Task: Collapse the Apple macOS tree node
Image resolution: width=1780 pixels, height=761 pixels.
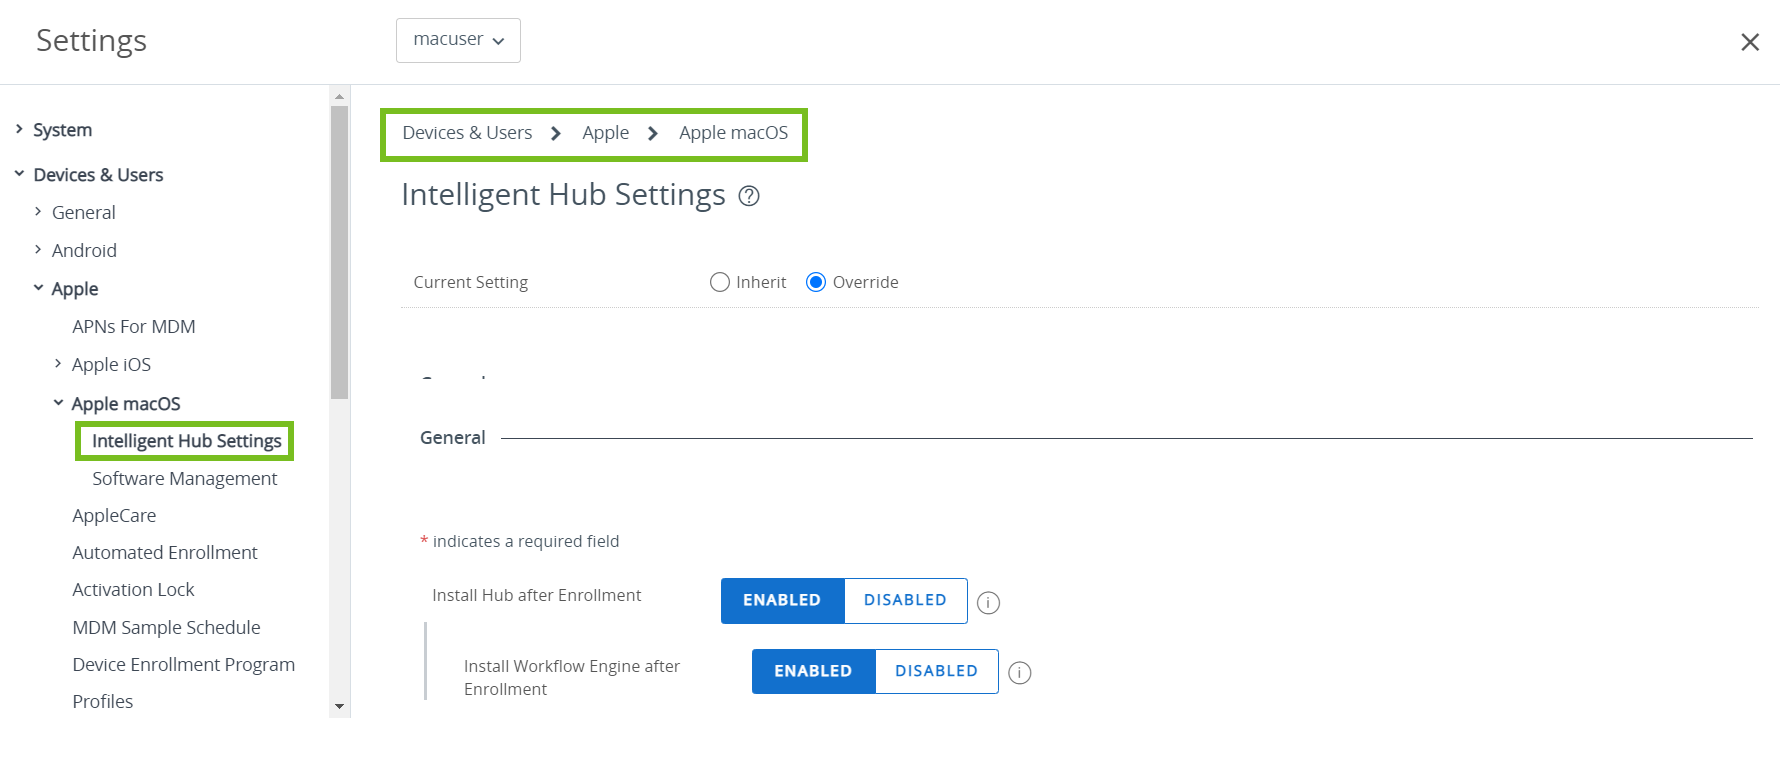Action: point(58,403)
